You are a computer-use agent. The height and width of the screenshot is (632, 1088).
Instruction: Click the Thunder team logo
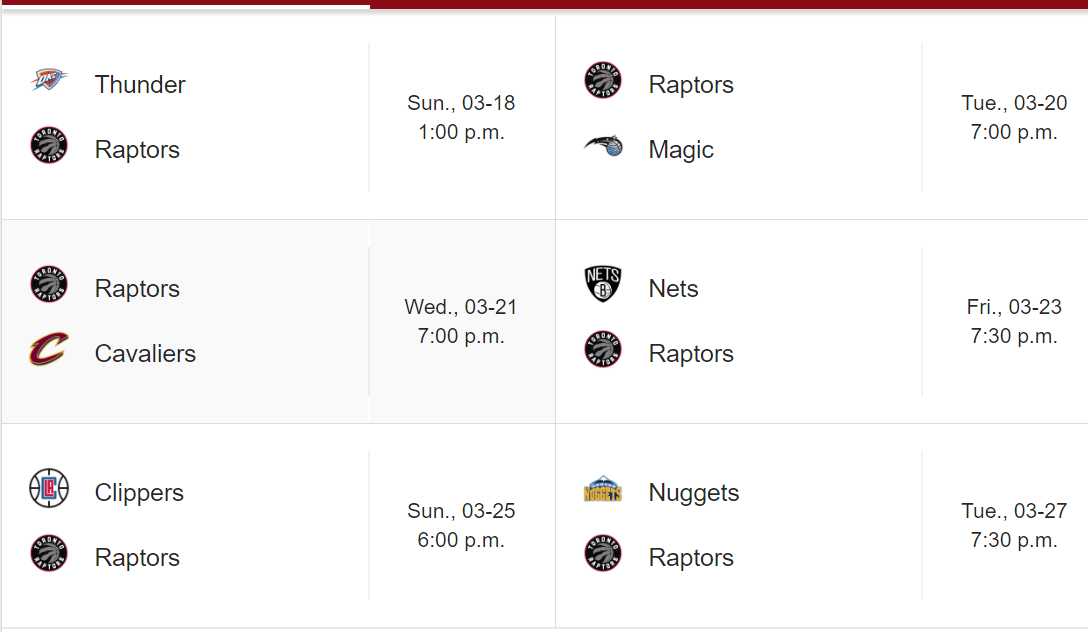tap(48, 81)
